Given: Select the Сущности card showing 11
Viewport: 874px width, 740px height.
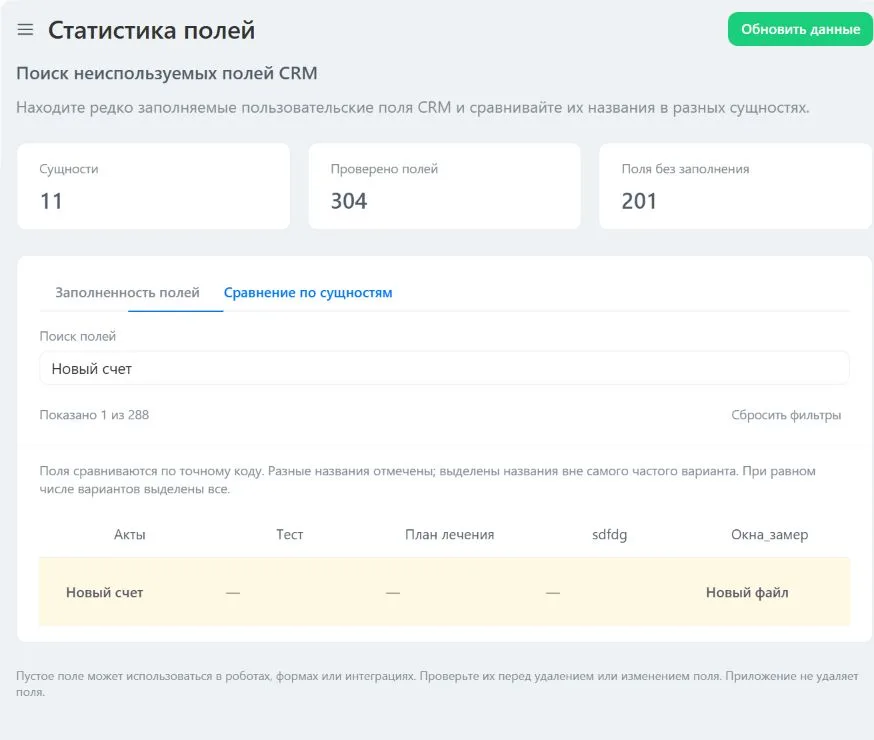Looking at the screenshot, I should 153,186.
